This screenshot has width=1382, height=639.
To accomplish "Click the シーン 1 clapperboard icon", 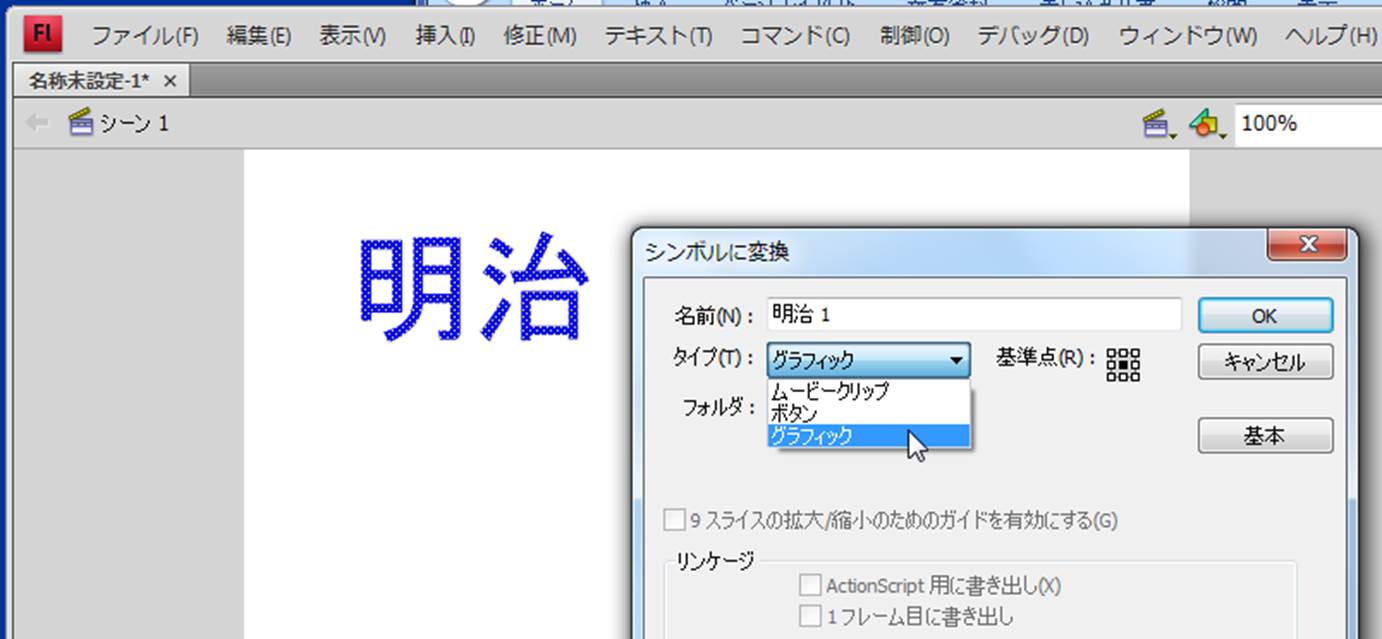I will tap(80, 123).
